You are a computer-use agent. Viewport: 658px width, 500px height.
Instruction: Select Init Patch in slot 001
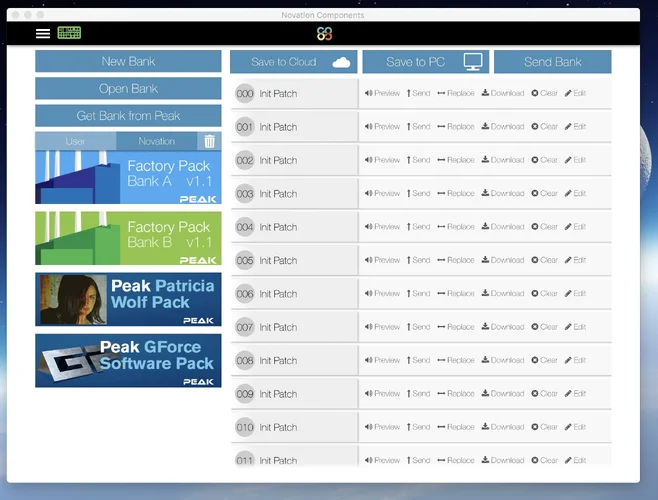coord(278,127)
